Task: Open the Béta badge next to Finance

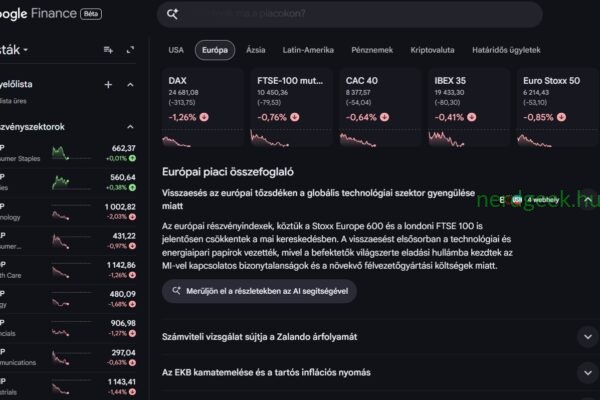Action: click(x=91, y=14)
